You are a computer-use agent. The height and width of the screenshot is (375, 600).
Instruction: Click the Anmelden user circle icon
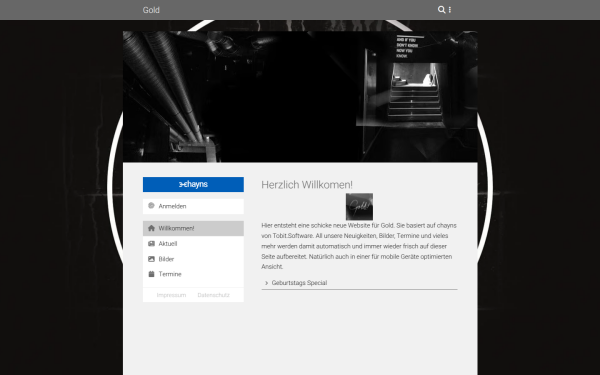(x=151, y=206)
